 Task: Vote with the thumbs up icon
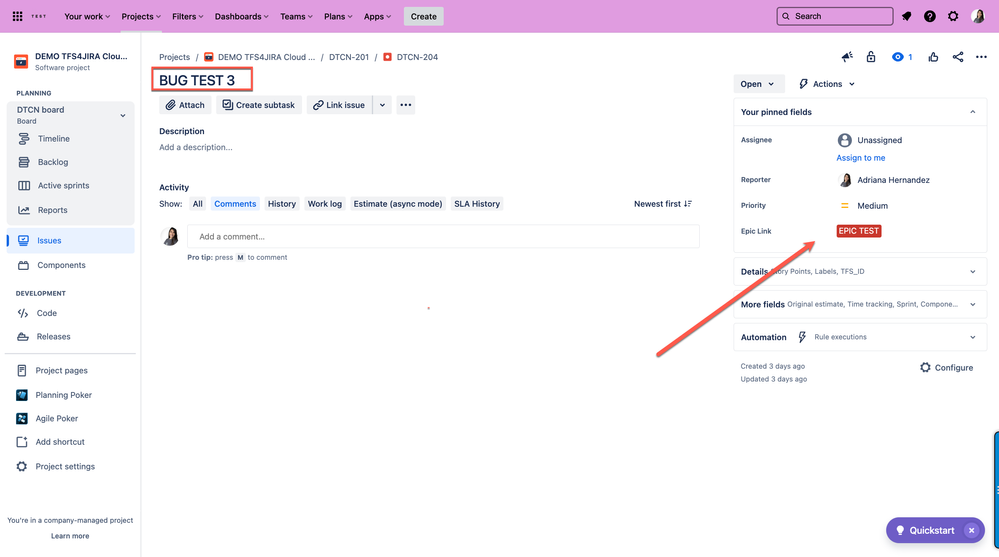(933, 57)
